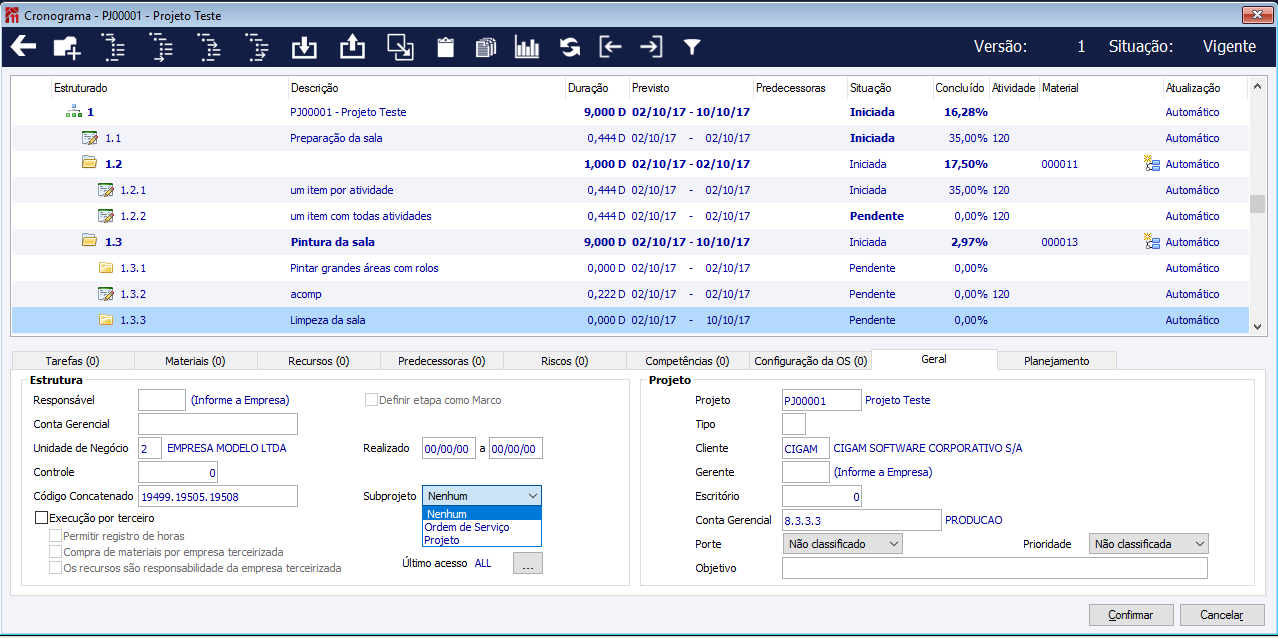Open the Porte dropdown

(x=843, y=544)
